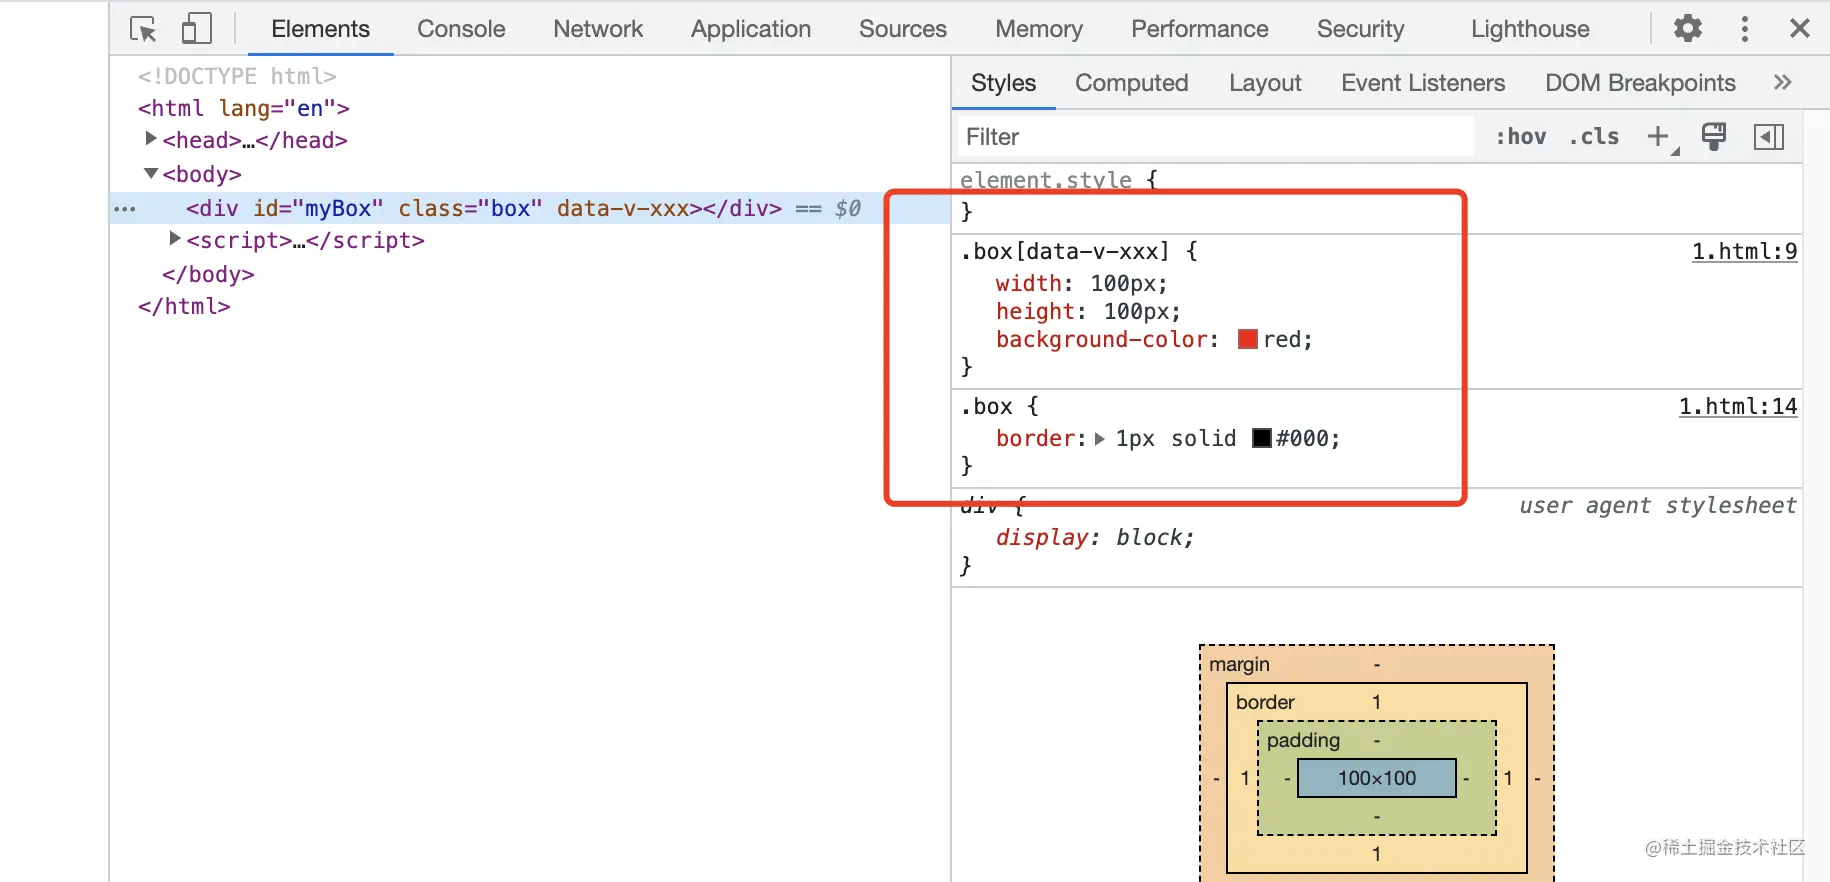Screen dimensions: 1830x882
Task: Add a new style rule
Action: click(1659, 137)
